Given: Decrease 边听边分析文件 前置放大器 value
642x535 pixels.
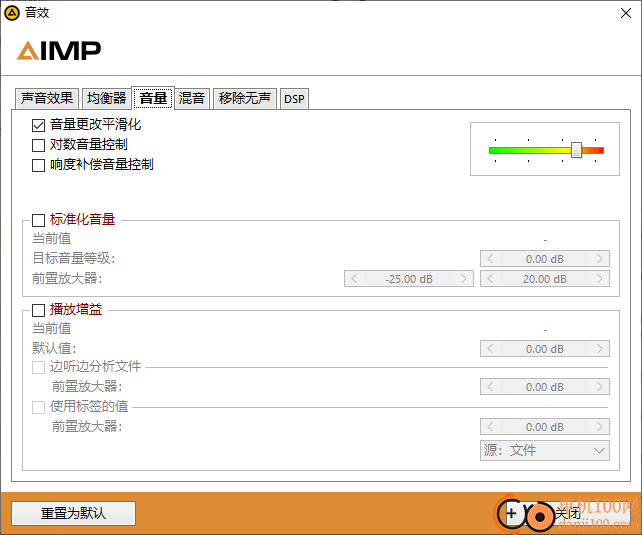Looking at the screenshot, I should (490, 386).
